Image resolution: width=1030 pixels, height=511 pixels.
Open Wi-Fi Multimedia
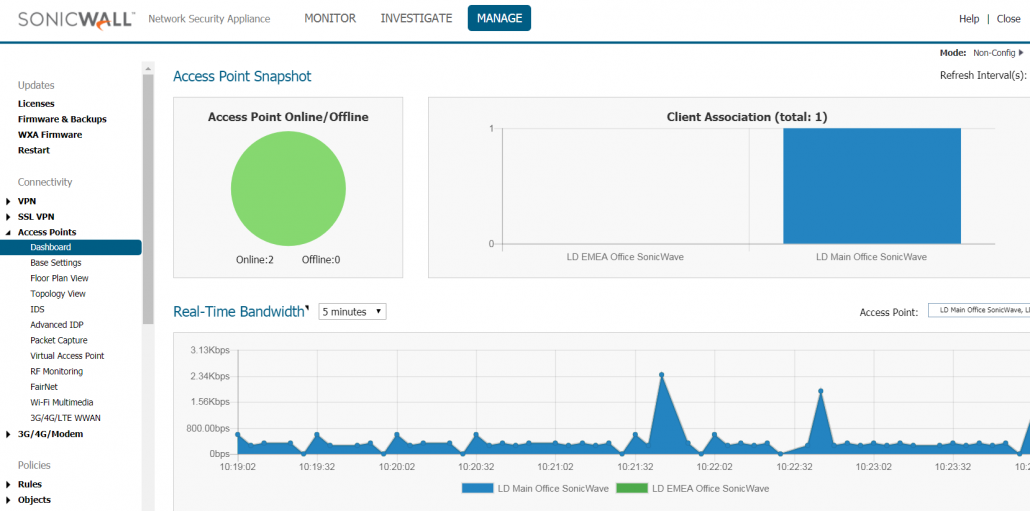coord(62,402)
